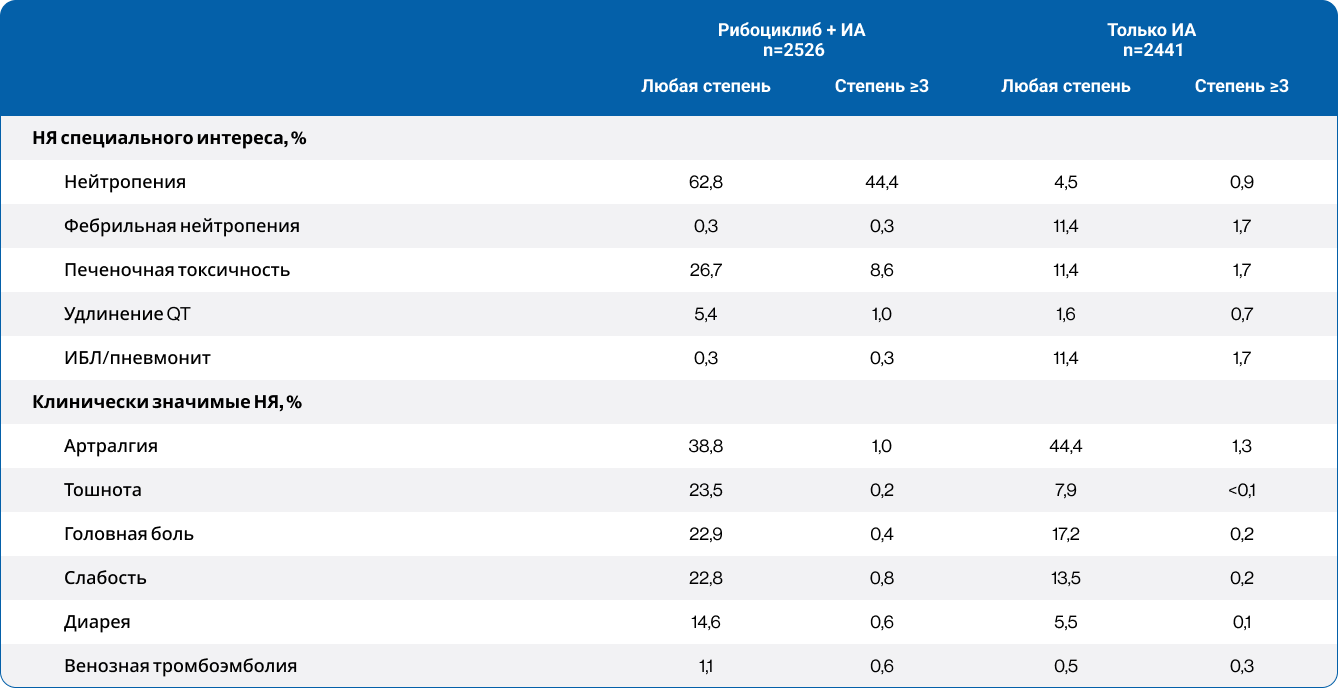
Task: Click the "Фебрильная нейтропения" row label
Action: [x=181, y=226]
